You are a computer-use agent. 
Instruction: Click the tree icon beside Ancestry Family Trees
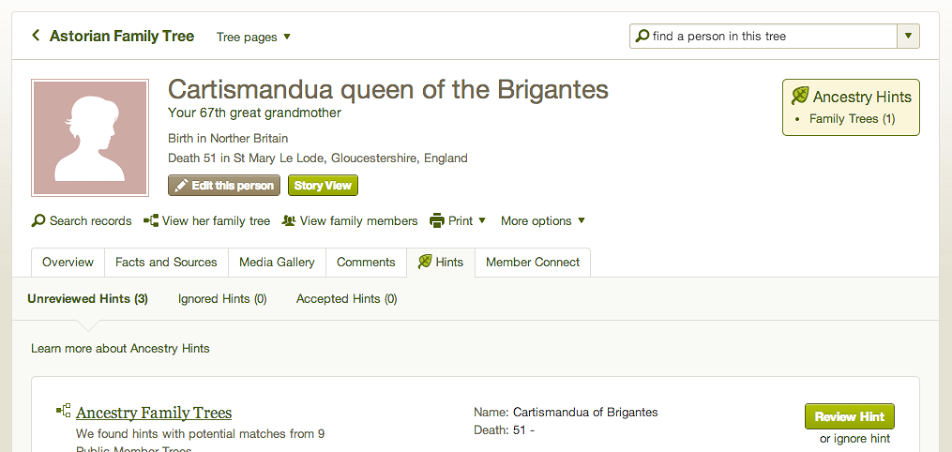[x=63, y=411]
